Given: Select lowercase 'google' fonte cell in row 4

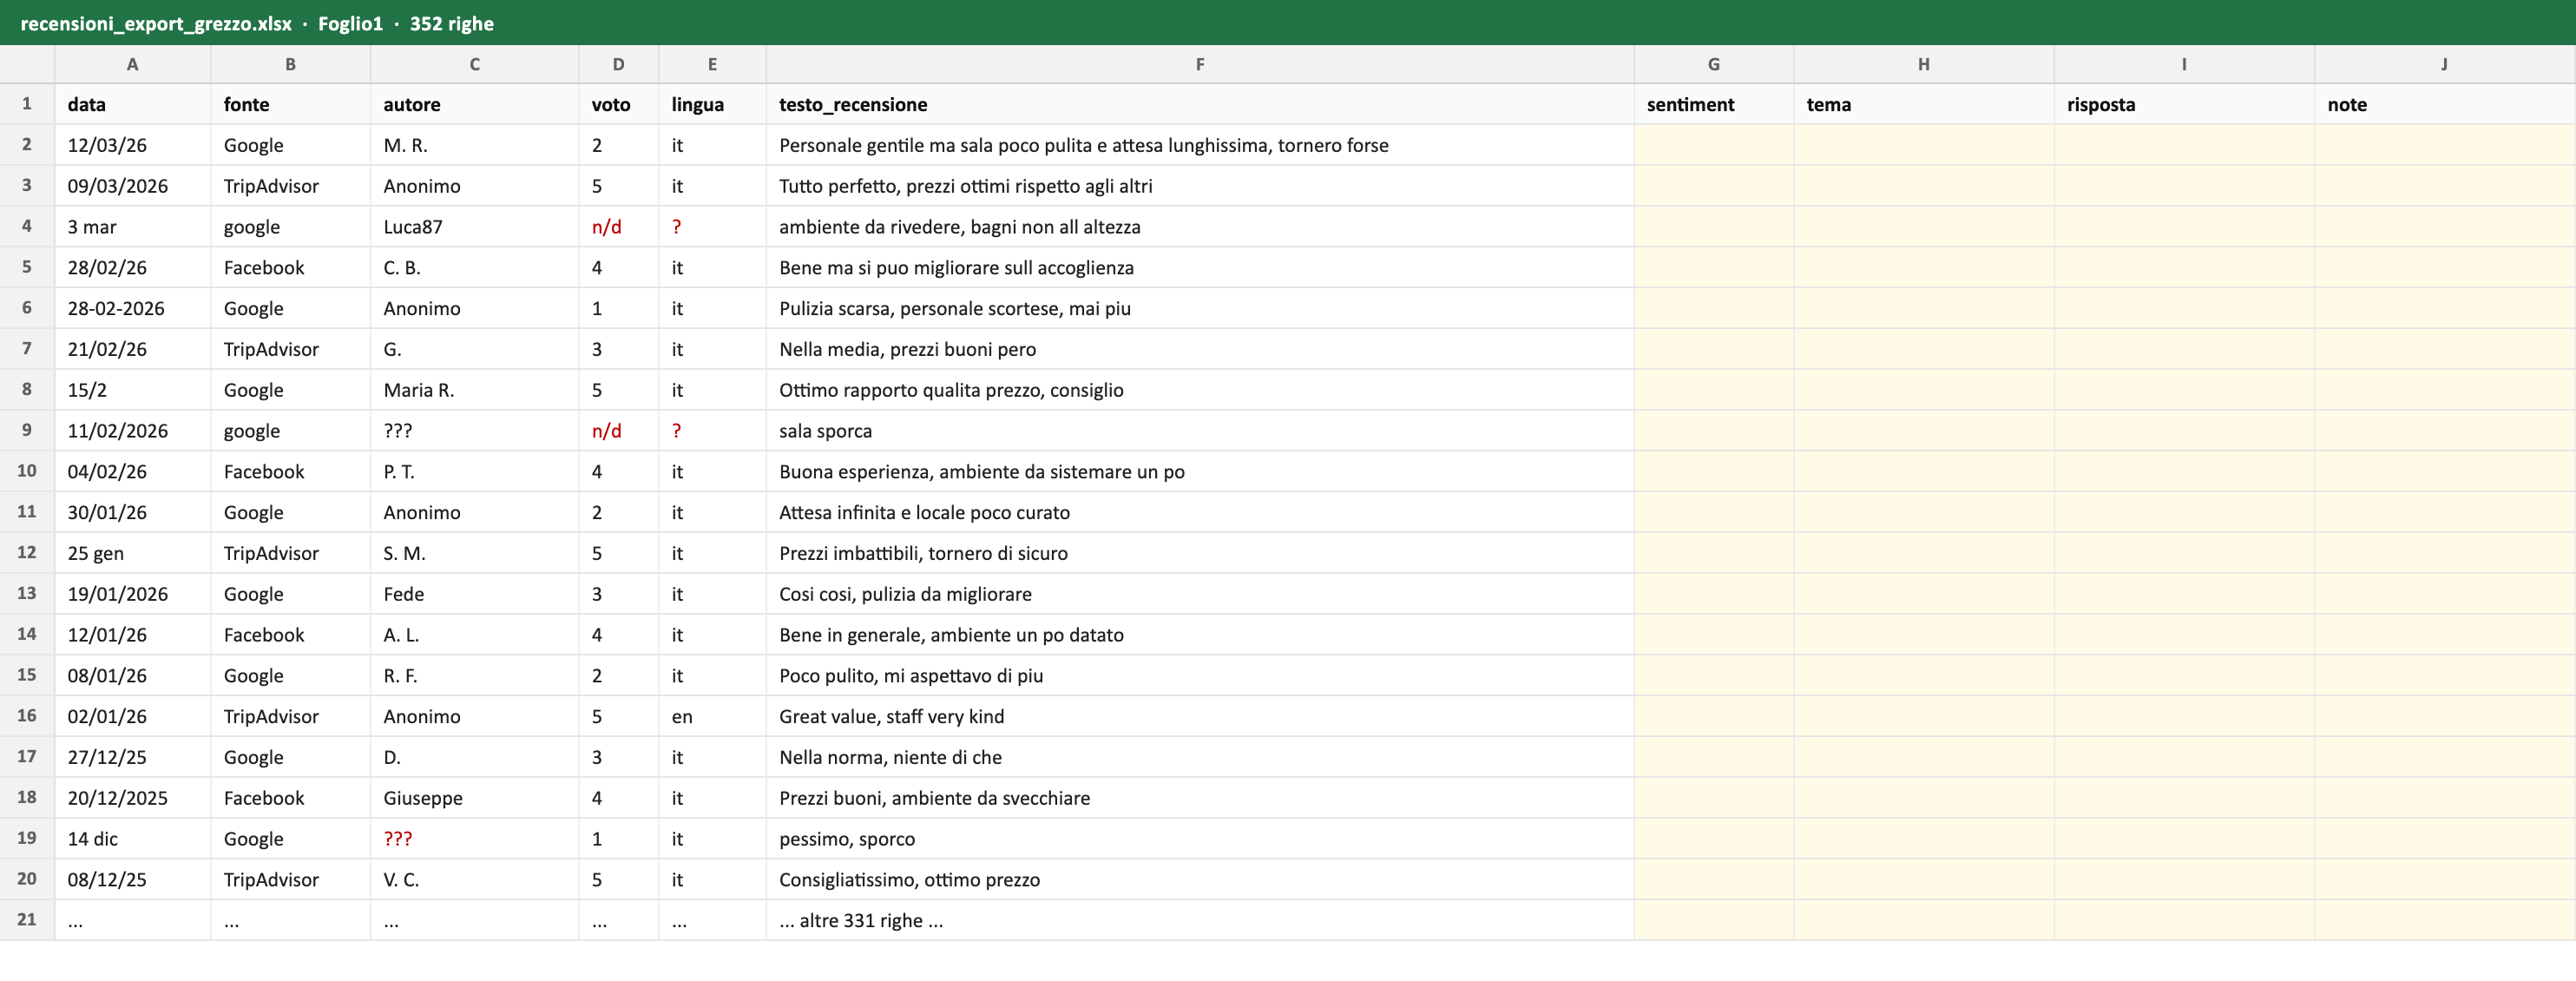Looking at the screenshot, I should 290,227.
